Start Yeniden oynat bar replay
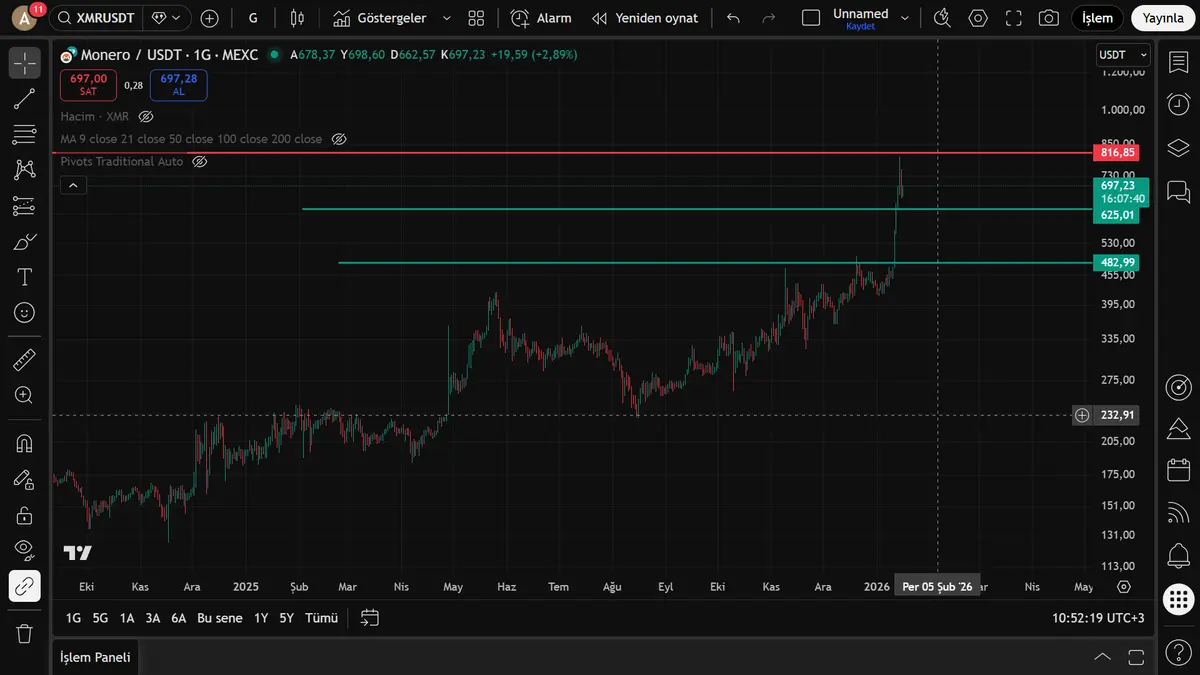The height and width of the screenshot is (675, 1200). (x=645, y=18)
